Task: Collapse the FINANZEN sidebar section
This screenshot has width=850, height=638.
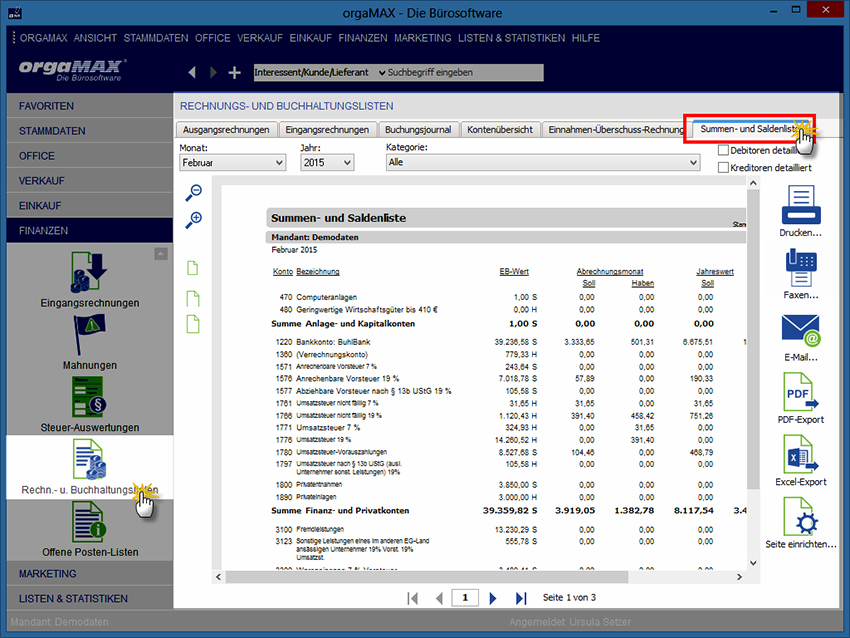Action: click(x=90, y=231)
